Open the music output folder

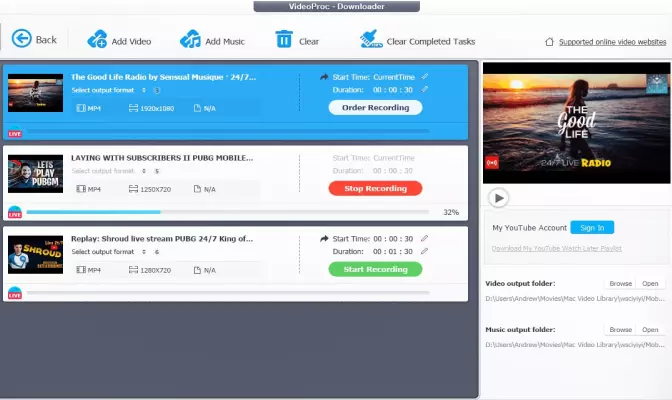[x=650, y=330]
